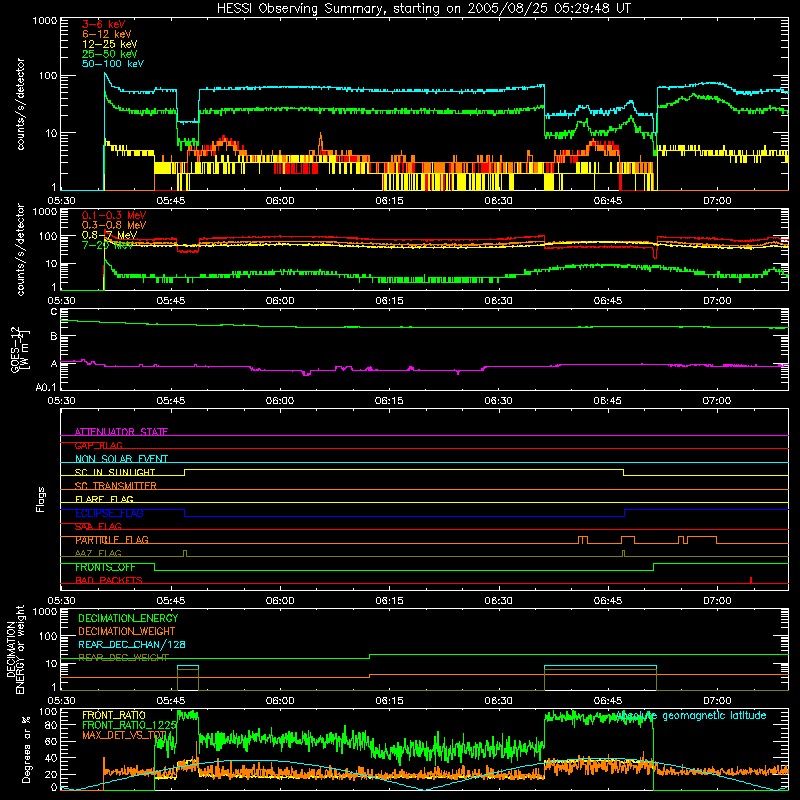This screenshot has height=800, width=800.
Task: Click the 06:15 tick label under the GOES-12 panel
Action: coord(389,401)
